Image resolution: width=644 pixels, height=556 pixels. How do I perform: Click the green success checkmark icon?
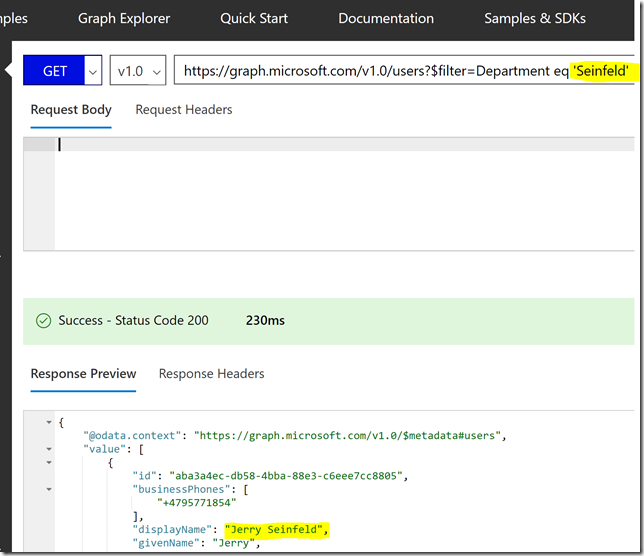(44, 320)
